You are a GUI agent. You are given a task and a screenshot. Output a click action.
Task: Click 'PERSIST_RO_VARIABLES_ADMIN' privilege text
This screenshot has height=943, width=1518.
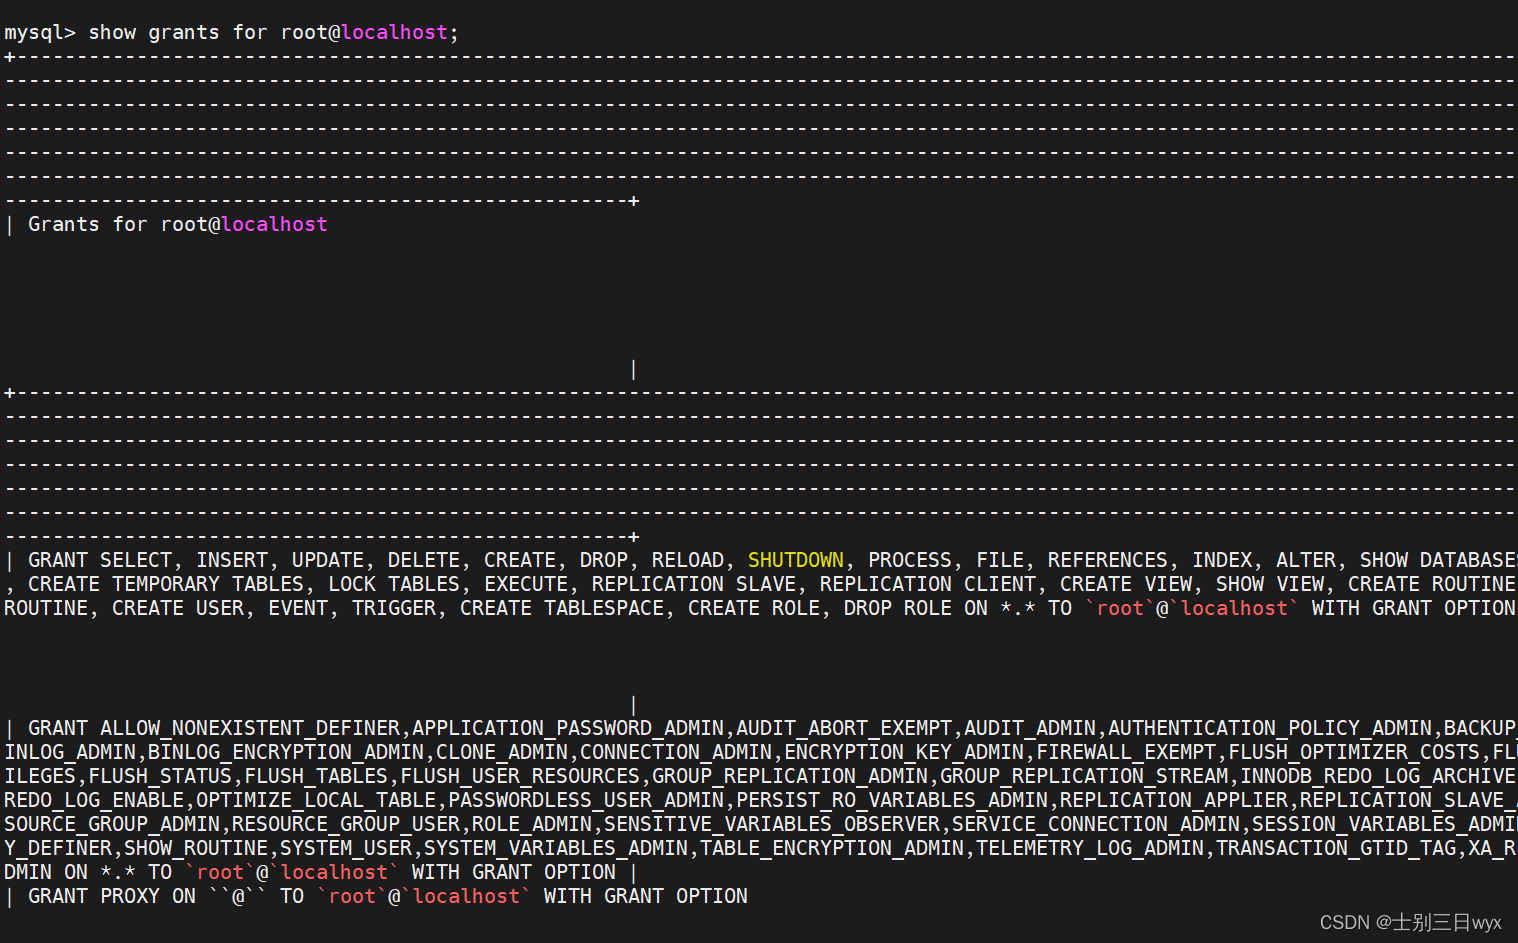[892, 801]
